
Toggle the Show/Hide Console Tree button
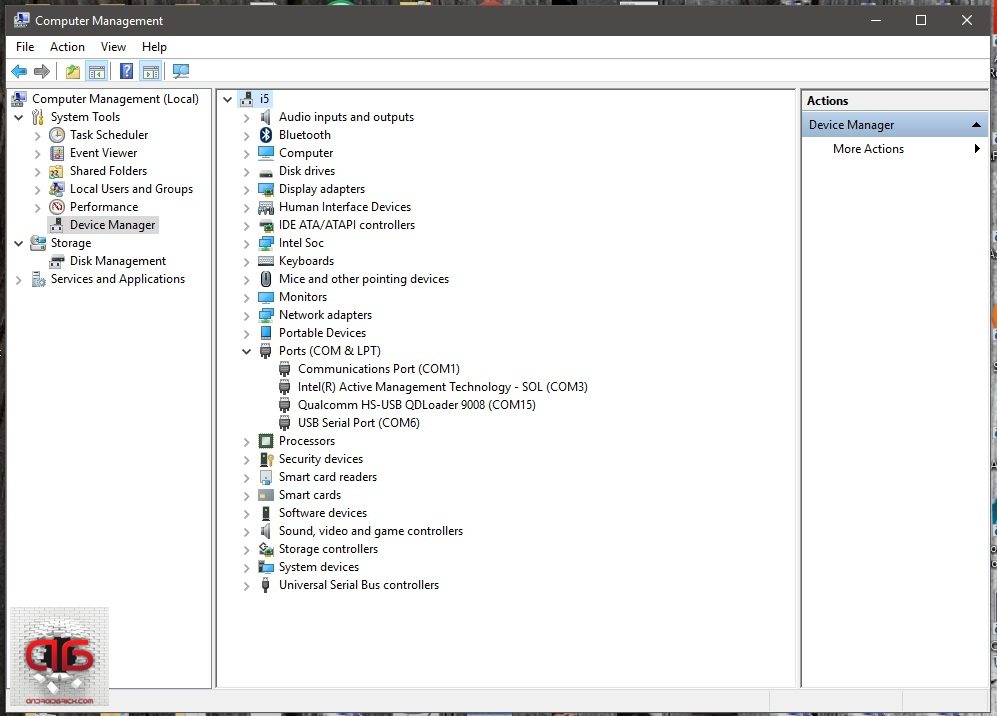97,71
